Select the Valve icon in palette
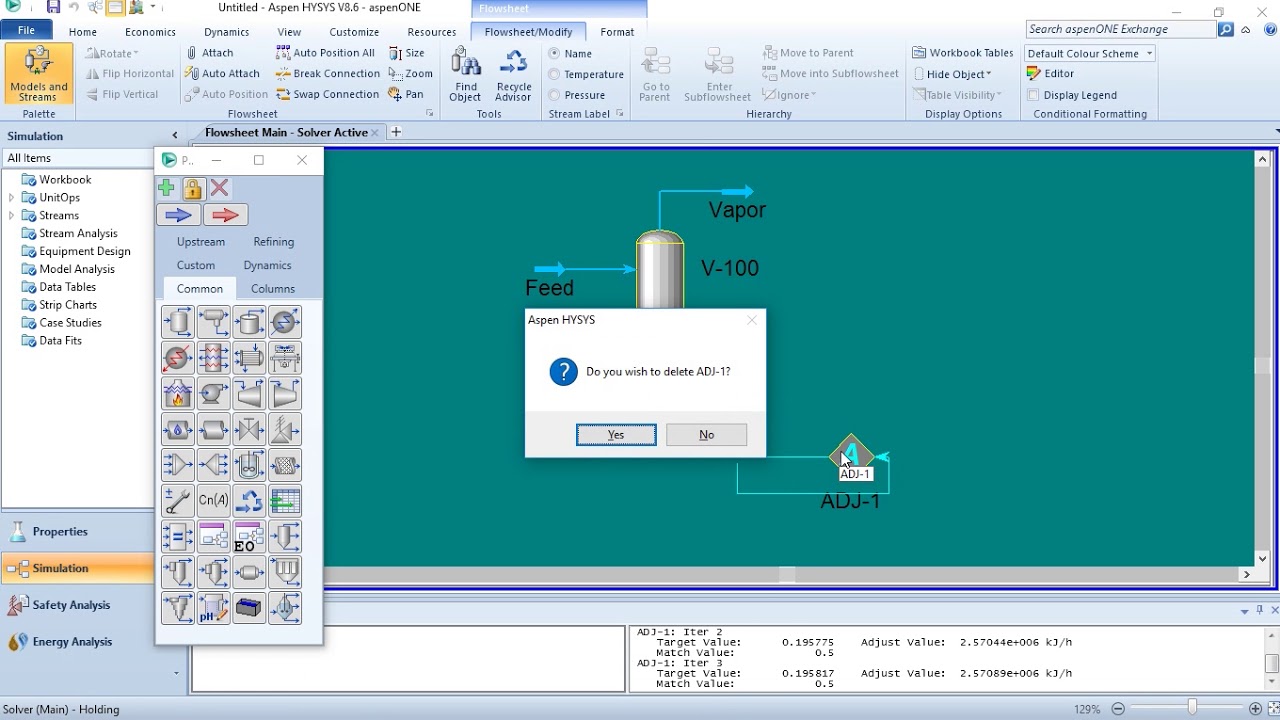Screen dimensions: 1280x720 click(x=250, y=430)
